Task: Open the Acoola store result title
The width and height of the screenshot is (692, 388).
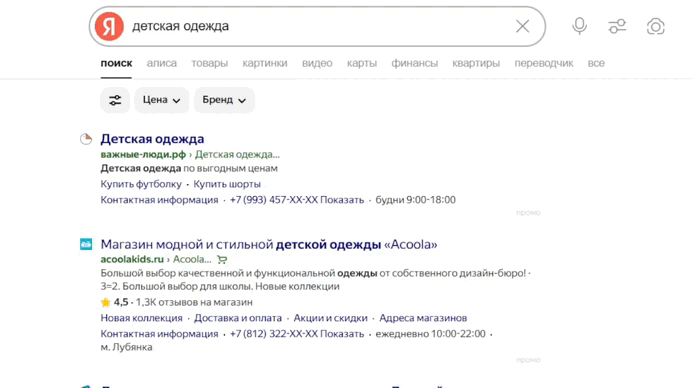Action: pos(269,244)
